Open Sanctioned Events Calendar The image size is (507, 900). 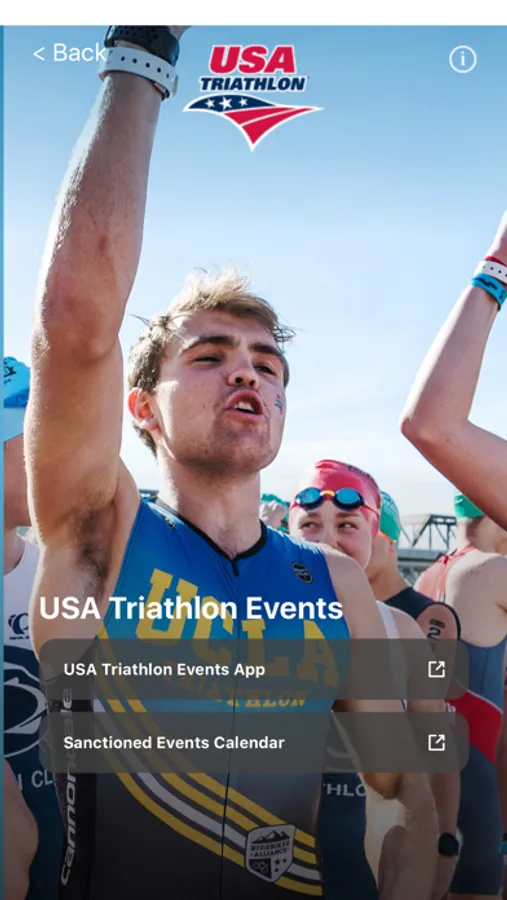[x=253, y=742]
